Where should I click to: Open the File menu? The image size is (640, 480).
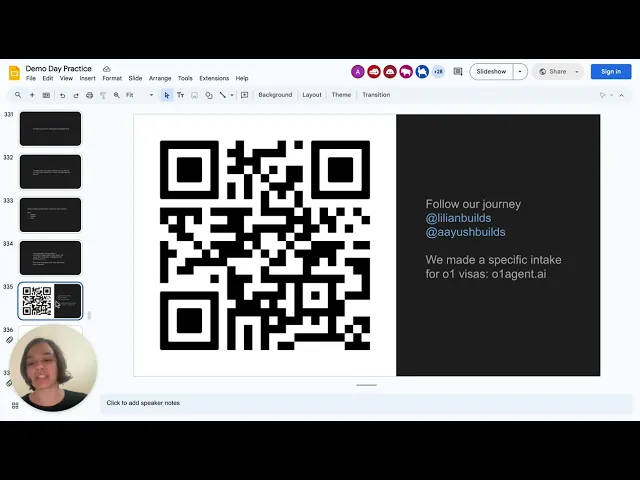point(31,78)
